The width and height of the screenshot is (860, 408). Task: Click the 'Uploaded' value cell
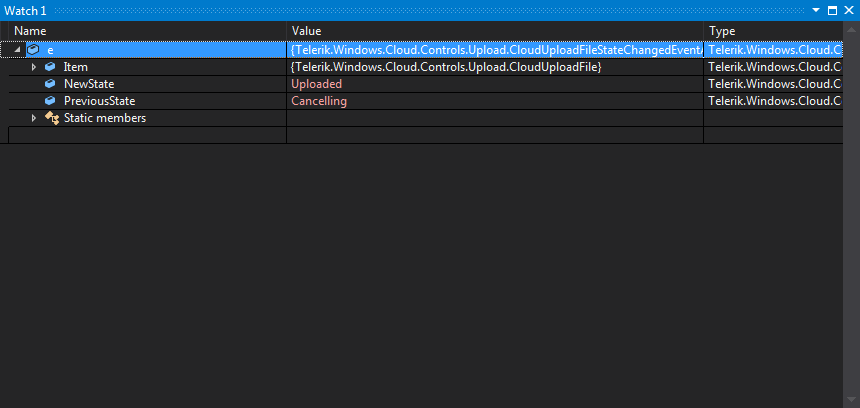click(316, 84)
